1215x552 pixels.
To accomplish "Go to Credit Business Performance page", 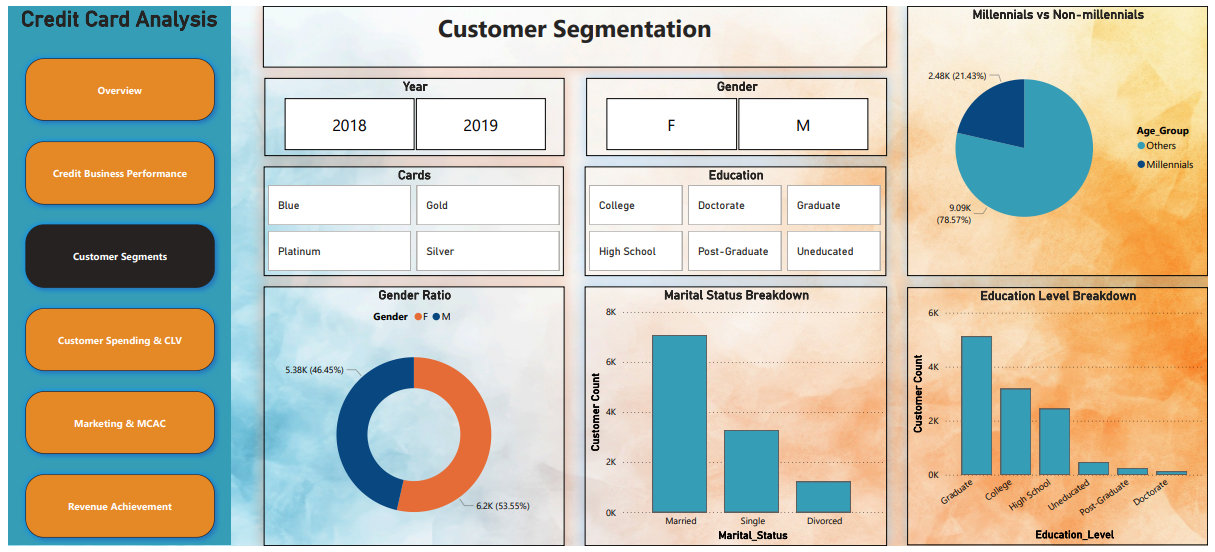I will point(120,174).
